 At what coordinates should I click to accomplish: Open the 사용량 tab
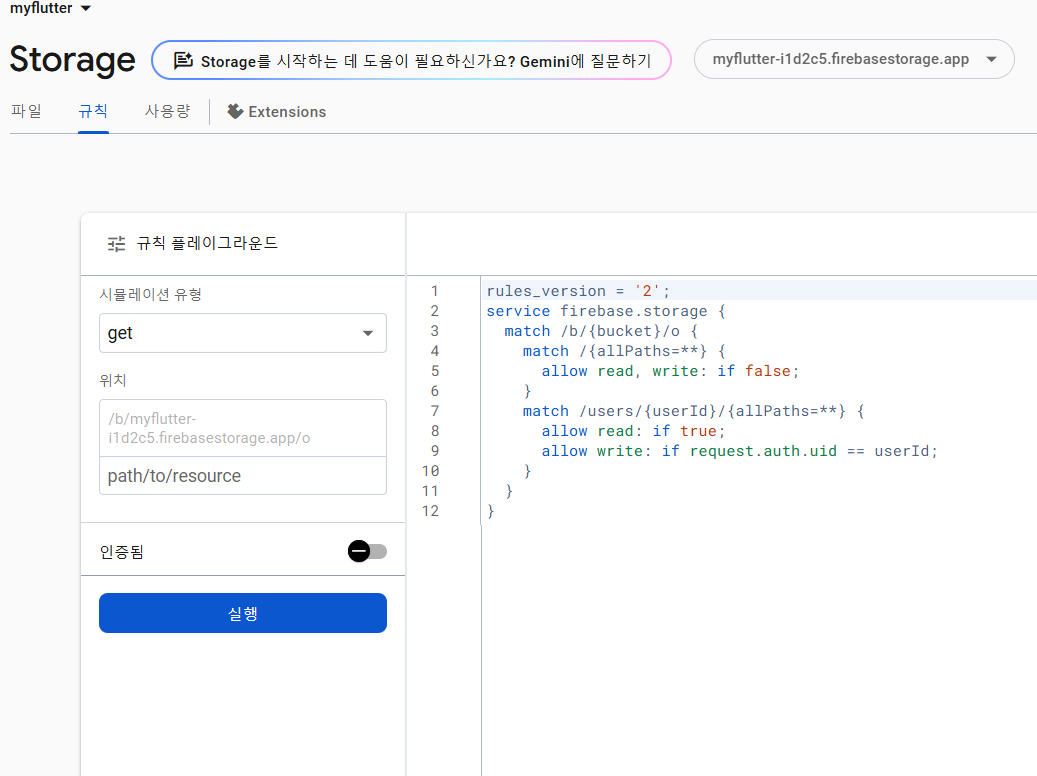(x=167, y=111)
